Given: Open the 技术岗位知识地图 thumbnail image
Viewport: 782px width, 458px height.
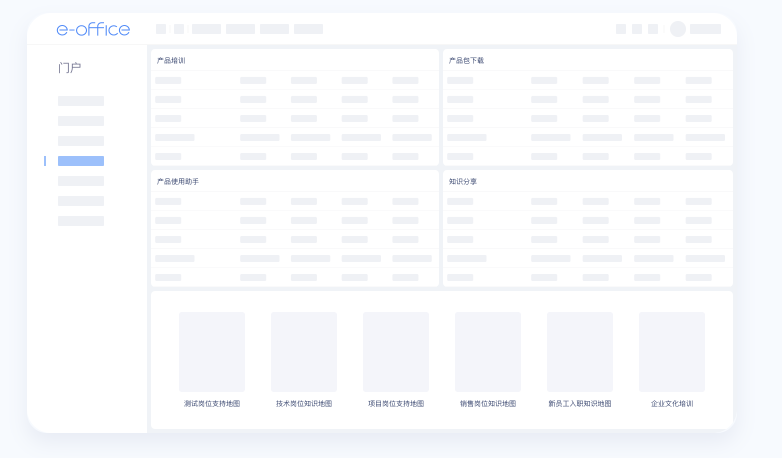Looking at the screenshot, I should (304, 352).
